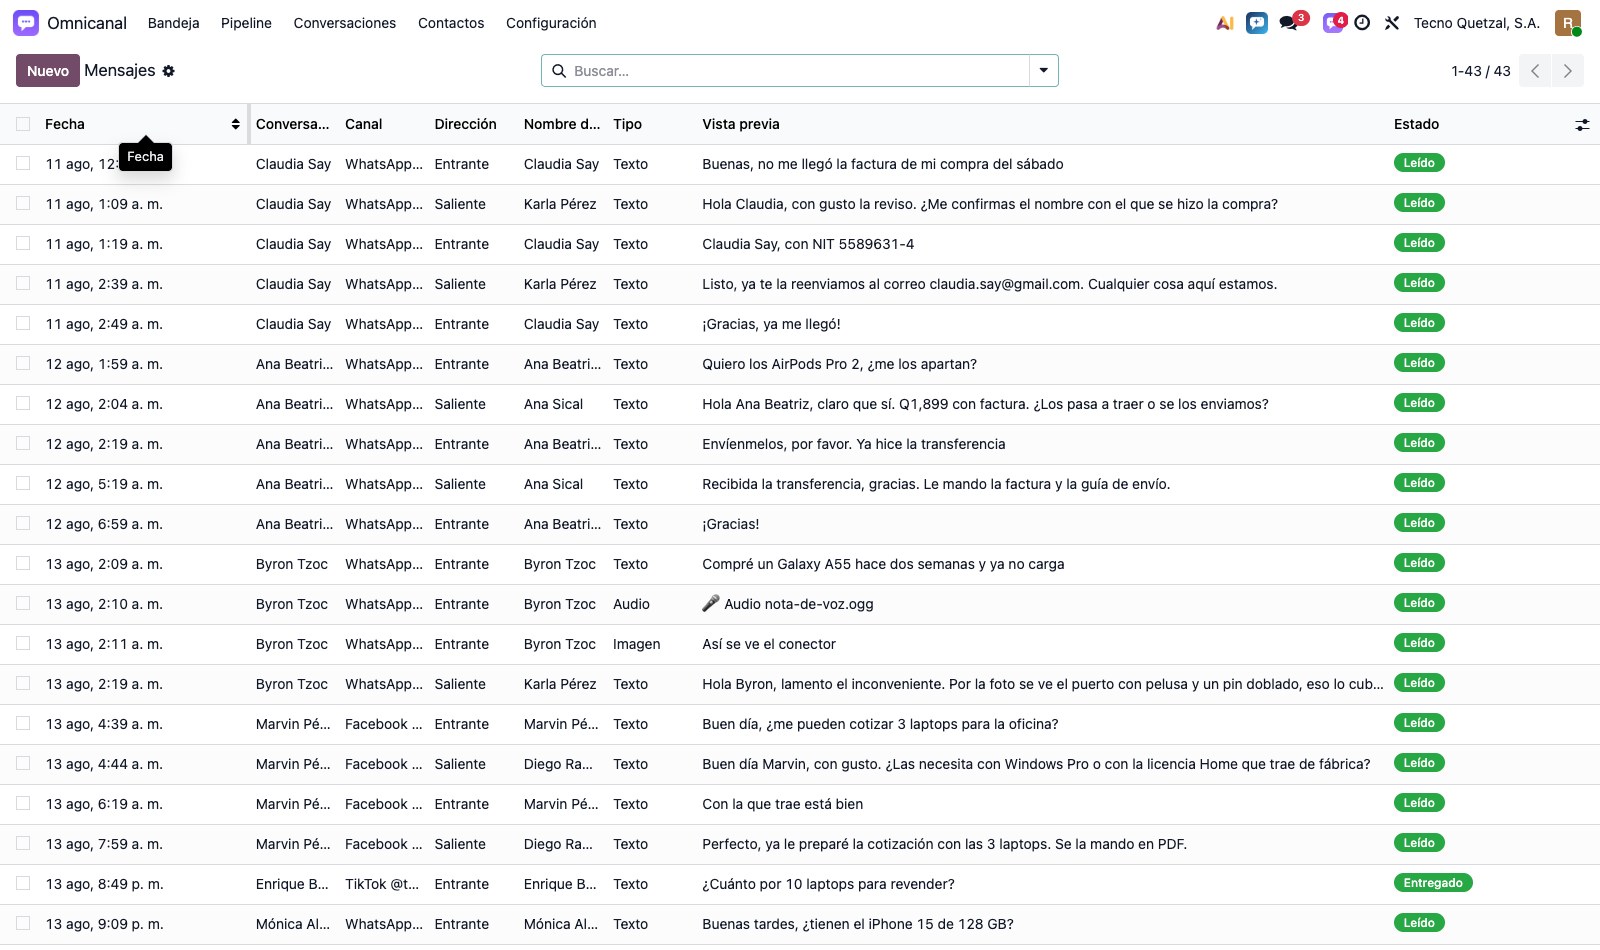Open the user avatar menu
The image size is (1600, 950).
point(1568,23)
